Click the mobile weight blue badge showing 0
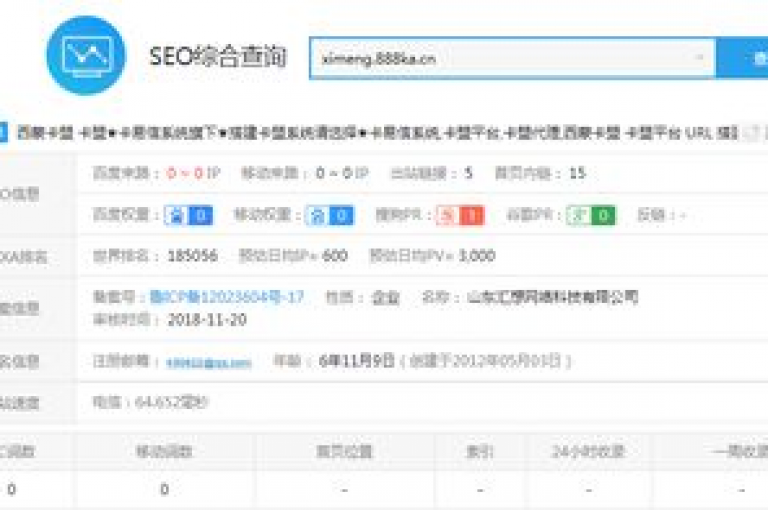 point(330,215)
